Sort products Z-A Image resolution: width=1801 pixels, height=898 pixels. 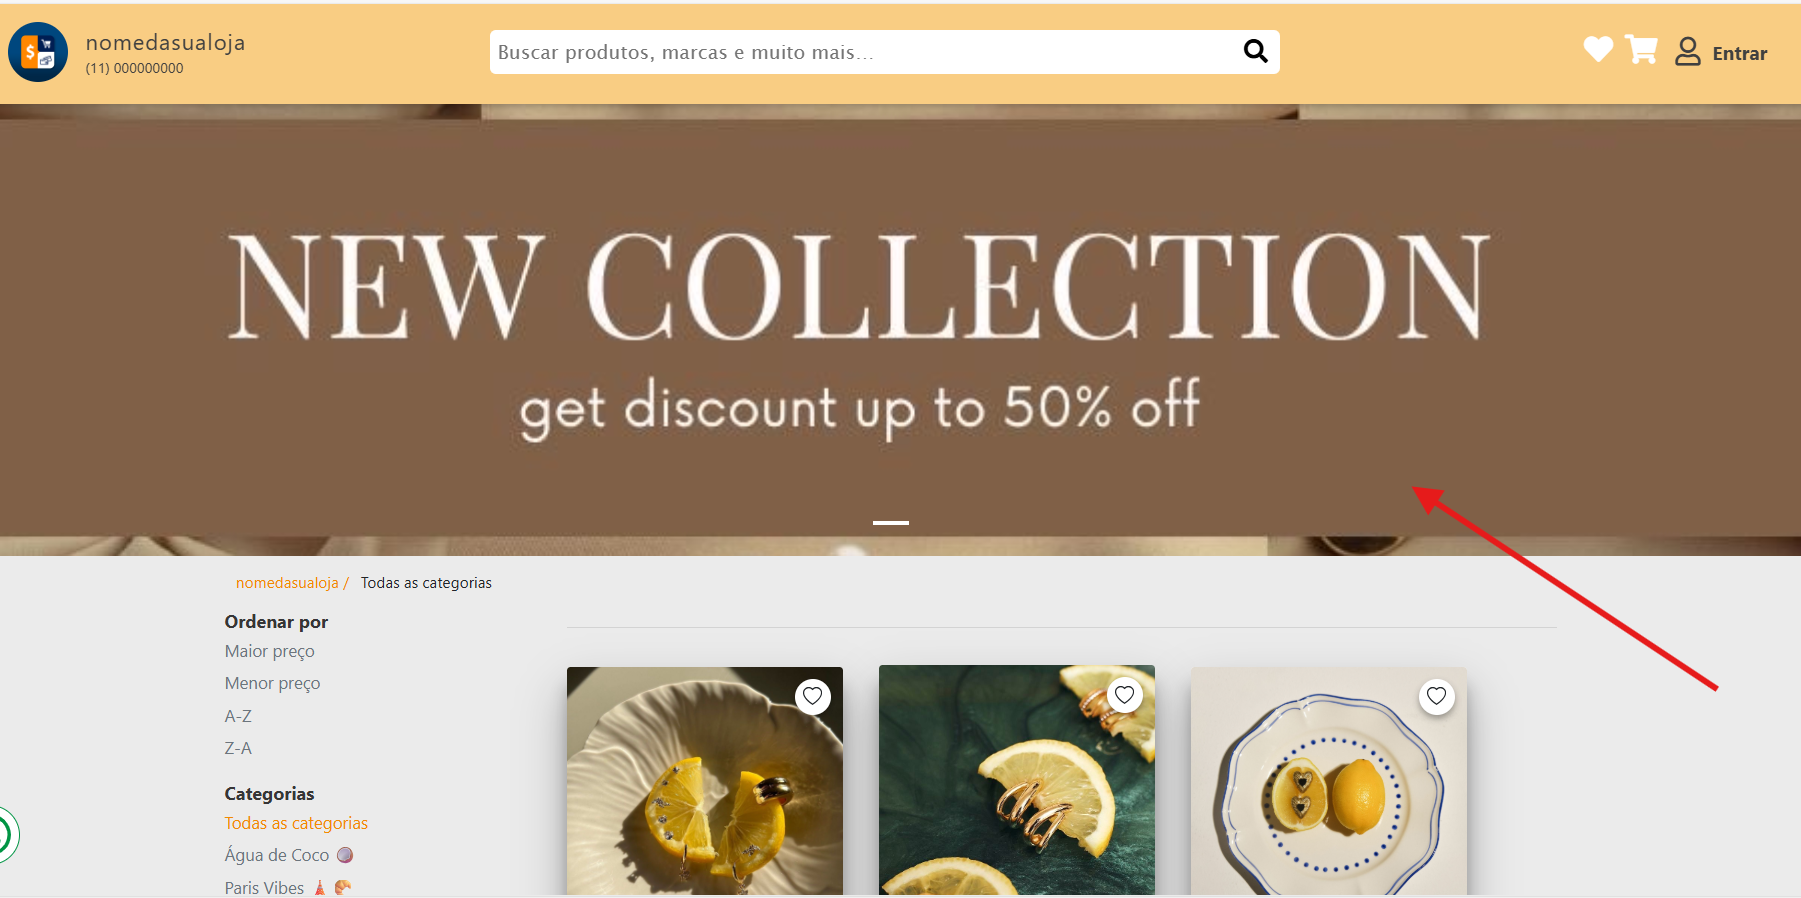tap(238, 748)
